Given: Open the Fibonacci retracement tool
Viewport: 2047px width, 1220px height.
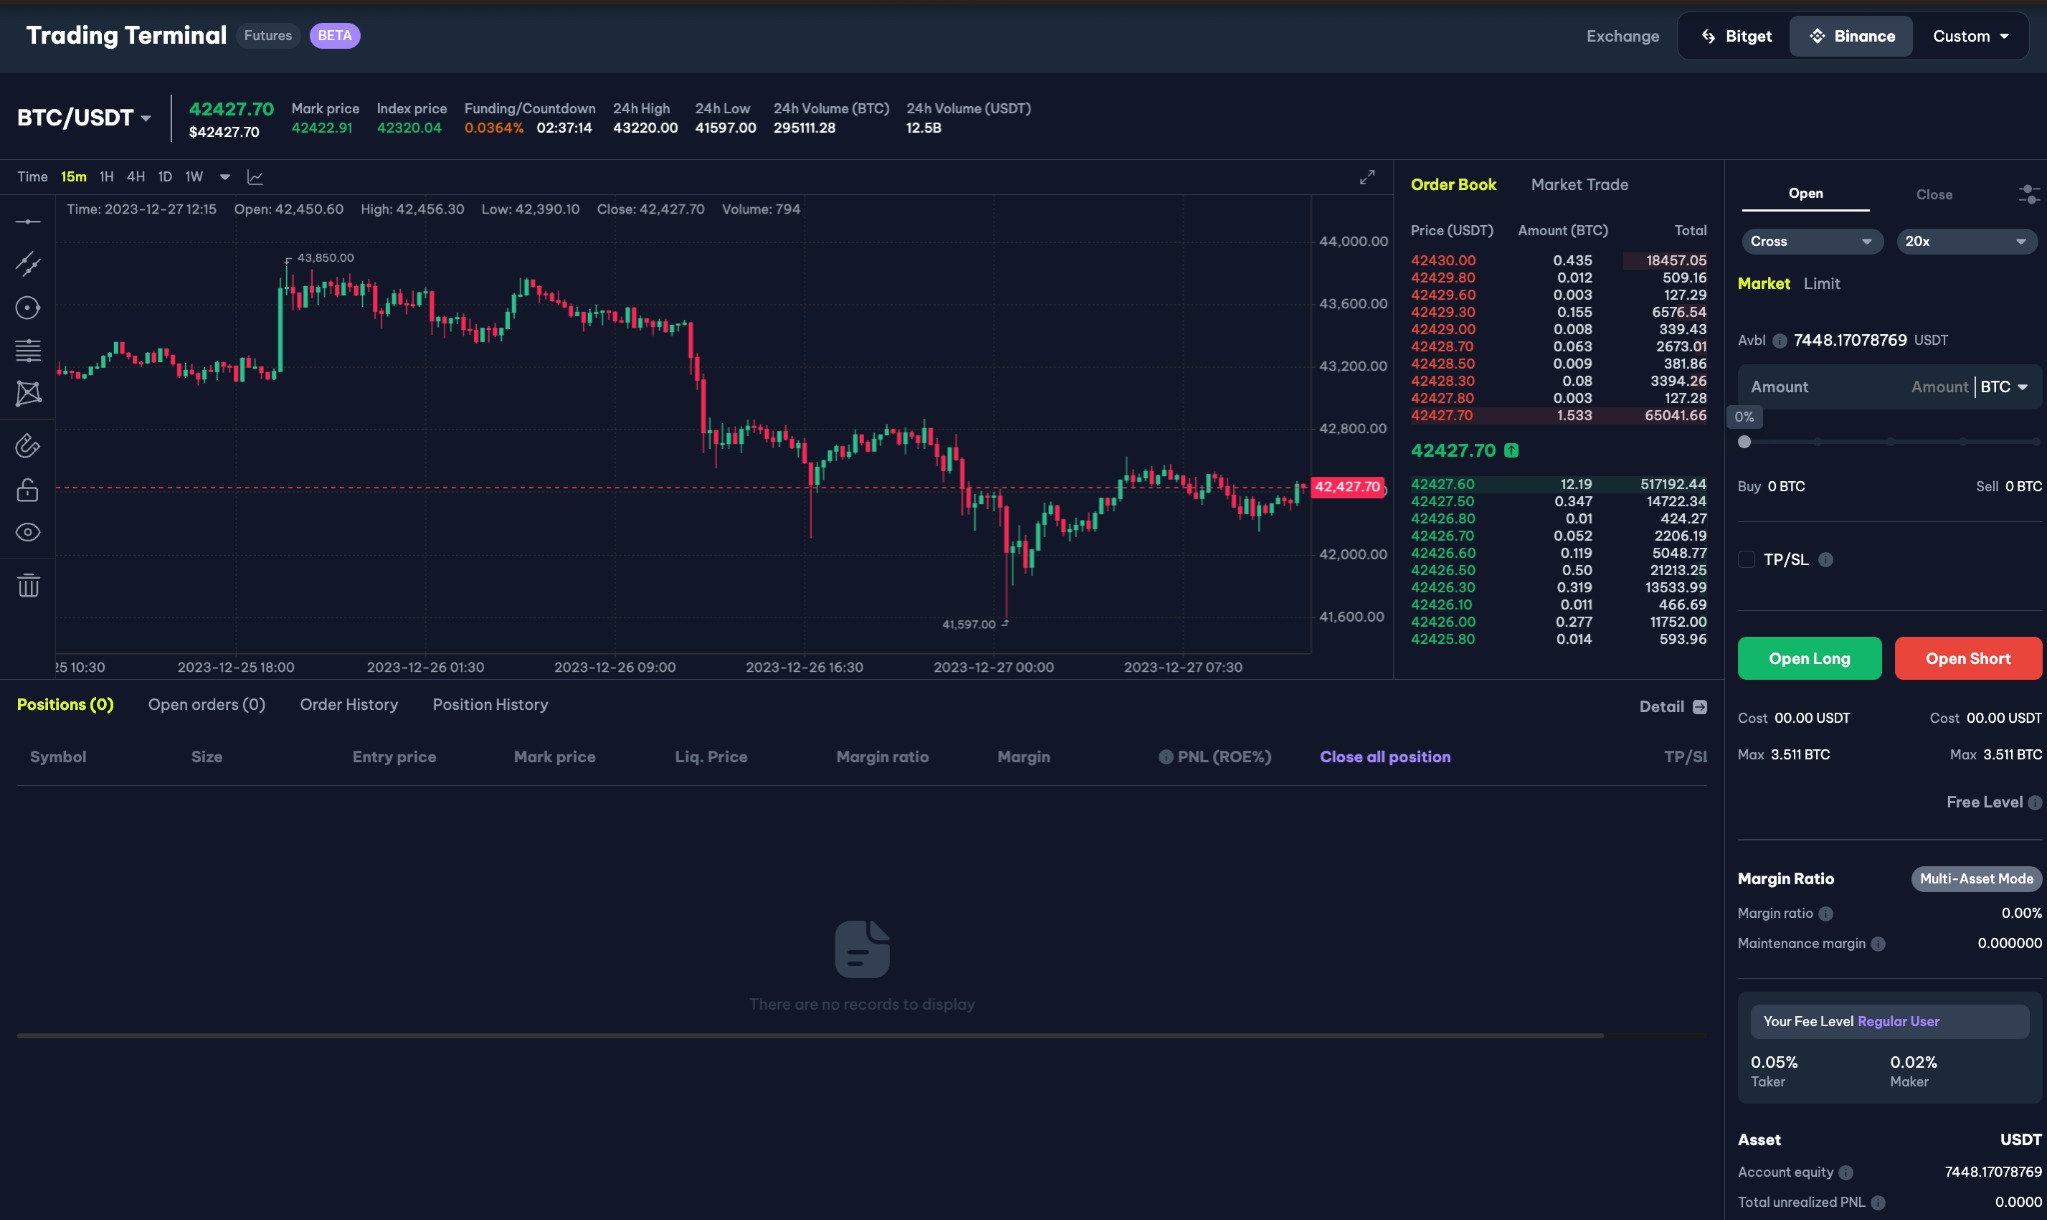Looking at the screenshot, I should point(28,350).
